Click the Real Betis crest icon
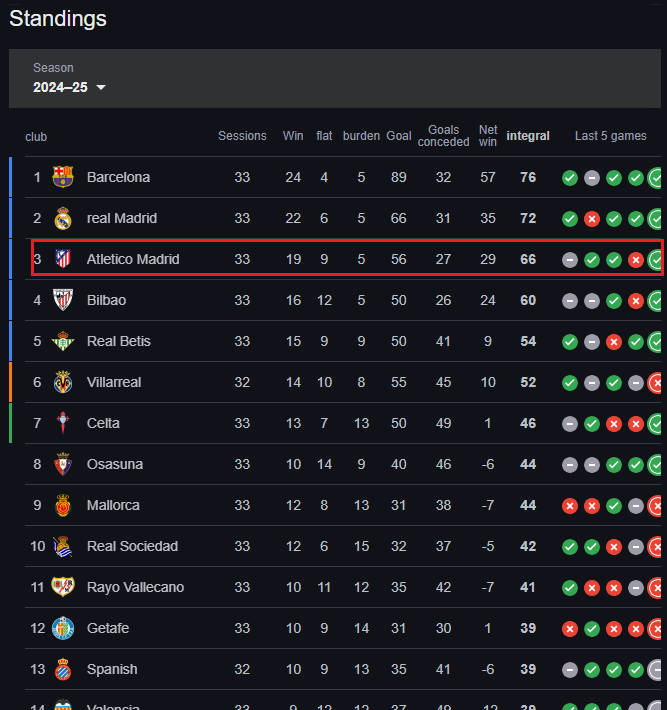 point(62,341)
